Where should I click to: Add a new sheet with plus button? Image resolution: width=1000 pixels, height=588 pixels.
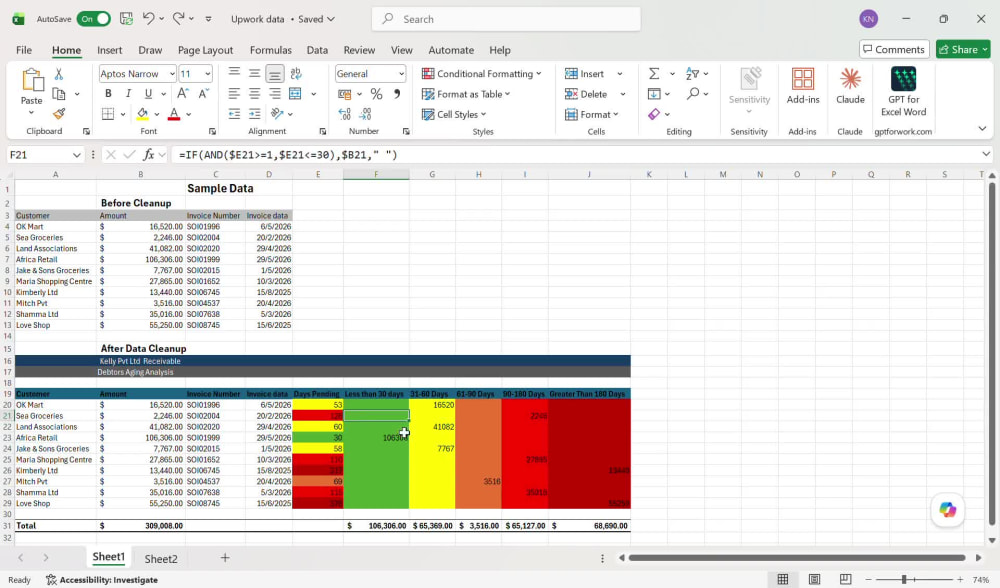pyautogui.click(x=224, y=558)
